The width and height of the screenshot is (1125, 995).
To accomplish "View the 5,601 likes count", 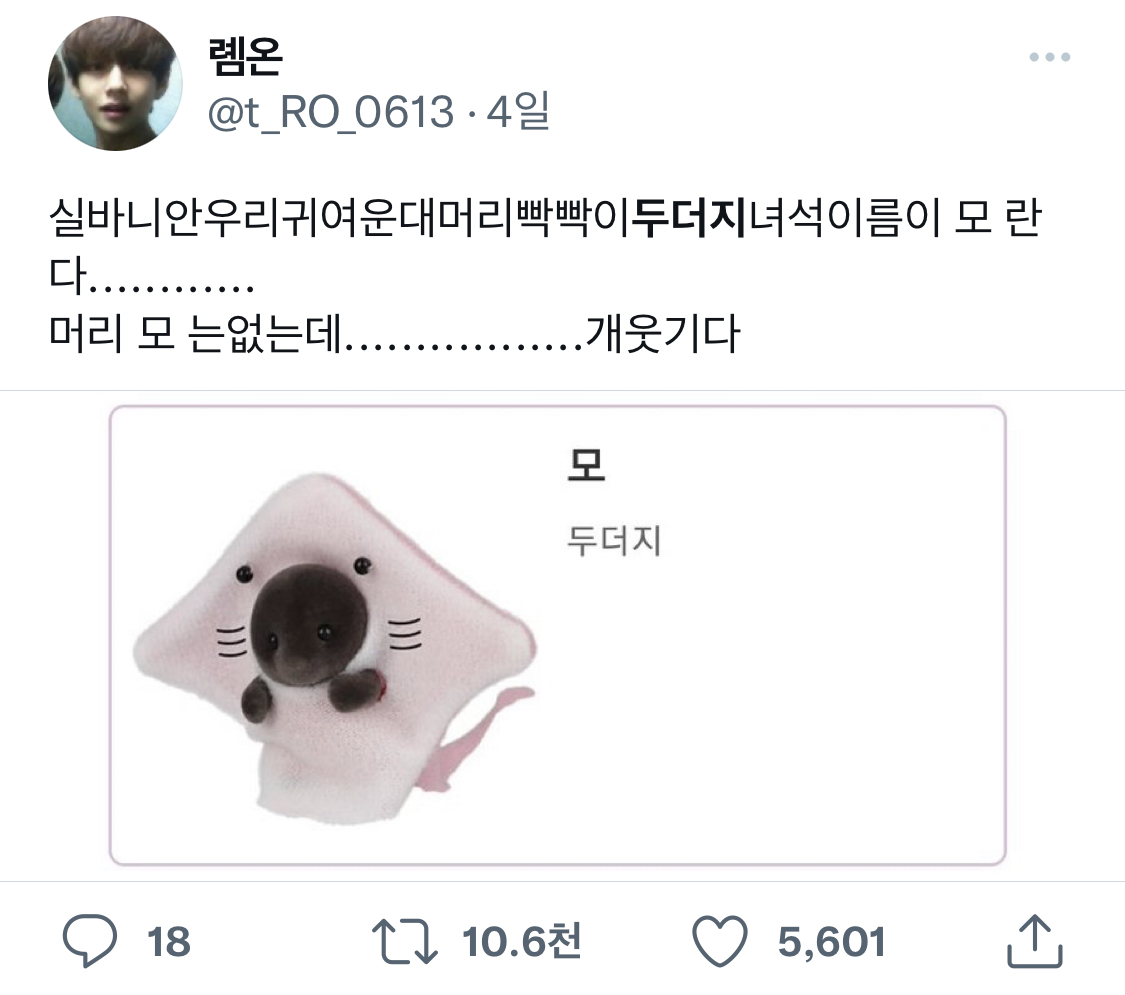I will coord(832,942).
